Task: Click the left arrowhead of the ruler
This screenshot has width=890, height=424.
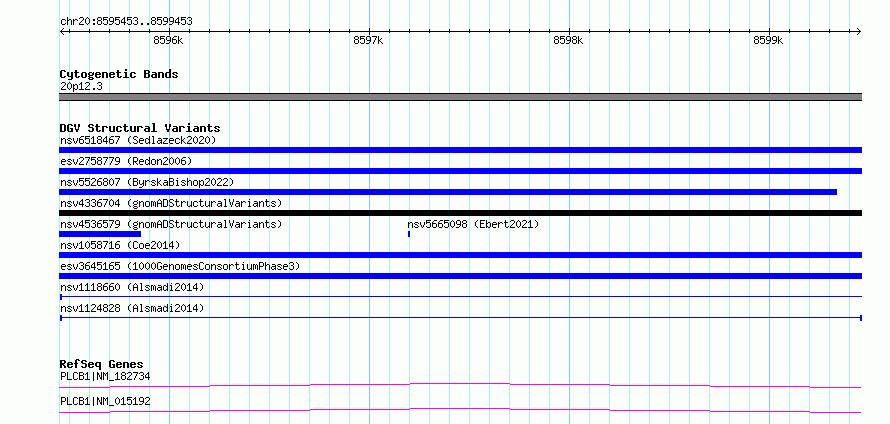Action: click(62, 31)
